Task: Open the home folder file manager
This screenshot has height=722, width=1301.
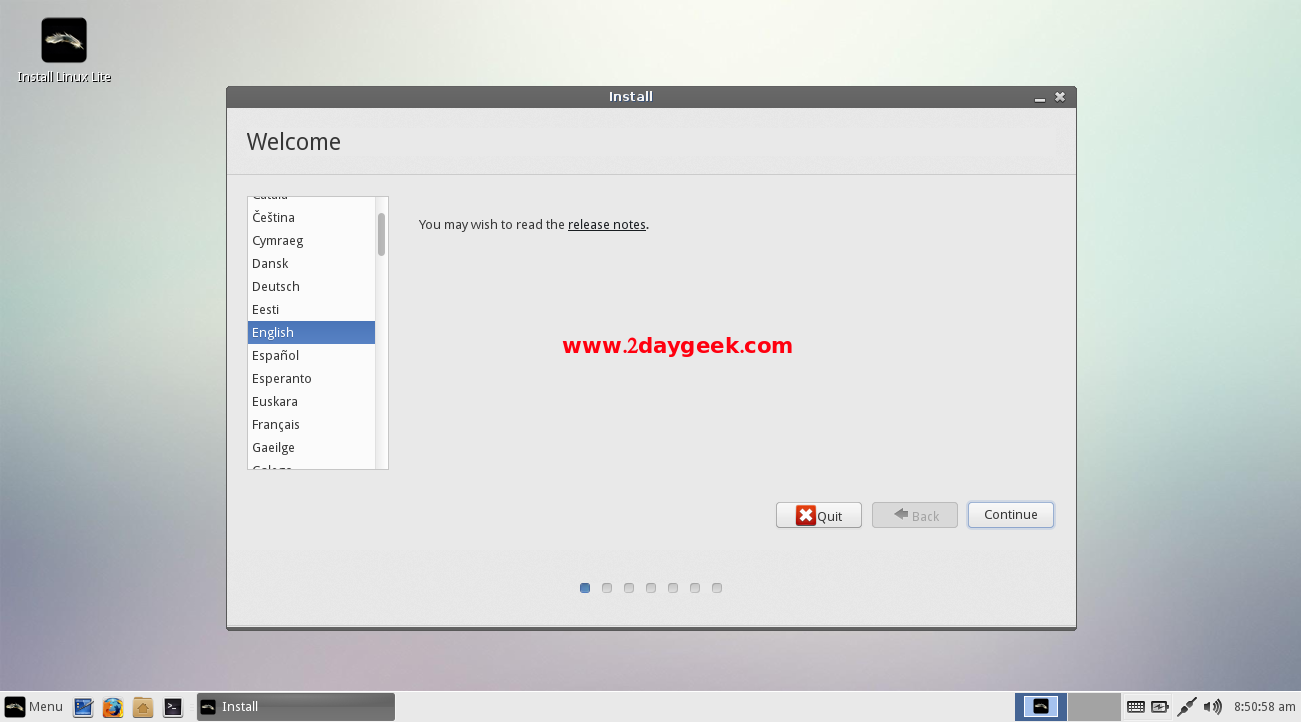Action: point(143,707)
